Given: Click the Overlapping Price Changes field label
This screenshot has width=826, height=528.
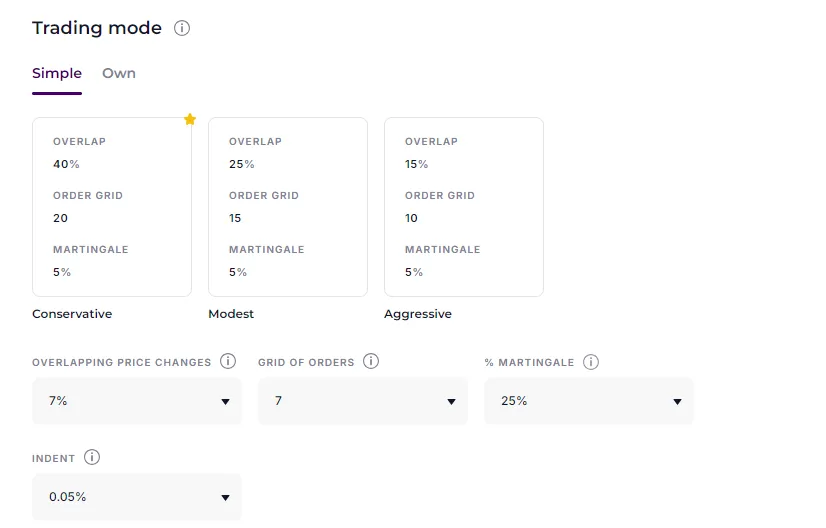Looking at the screenshot, I should tap(122, 362).
